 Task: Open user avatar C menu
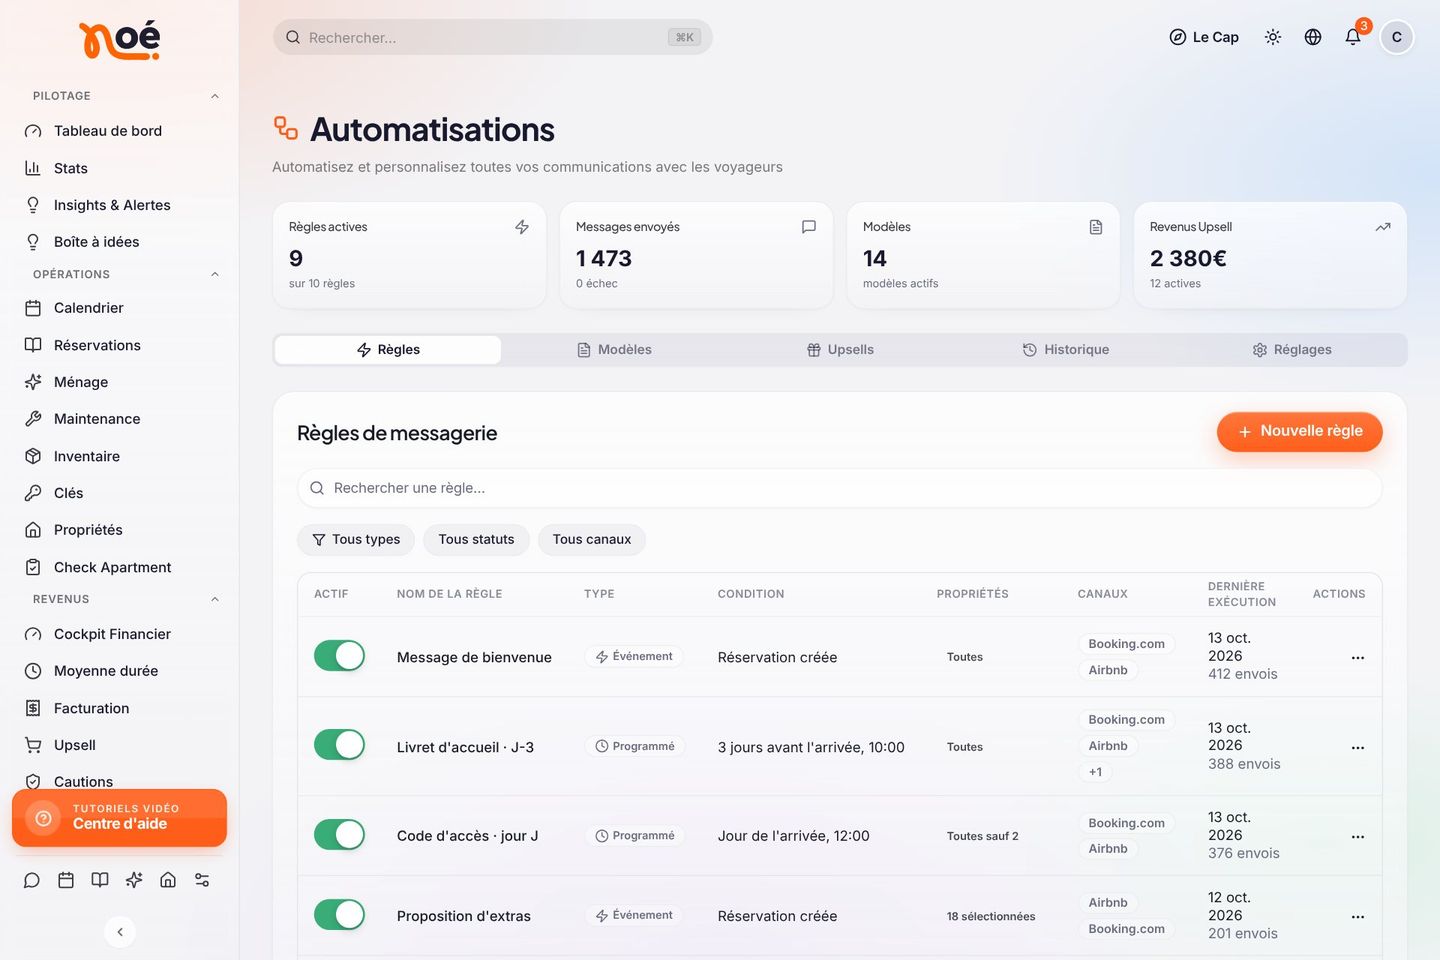click(x=1397, y=37)
